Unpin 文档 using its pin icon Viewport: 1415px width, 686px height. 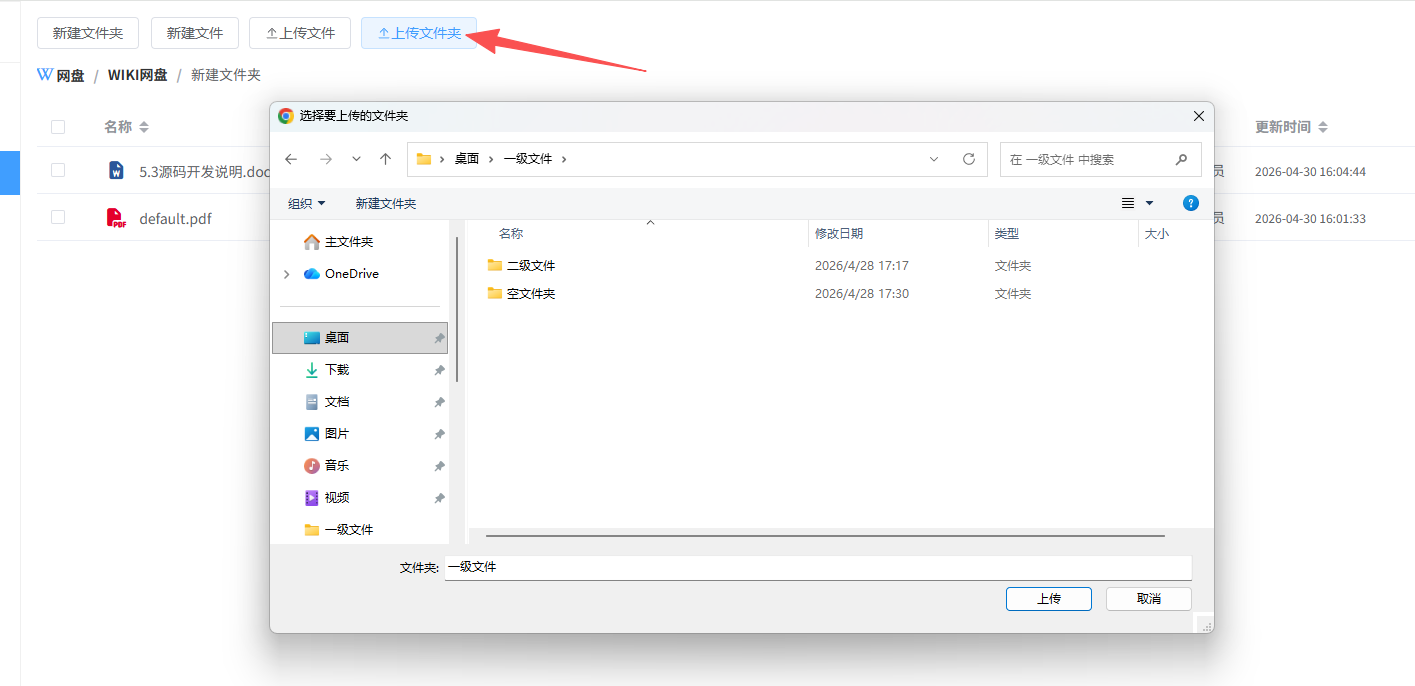pyautogui.click(x=439, y=403)
